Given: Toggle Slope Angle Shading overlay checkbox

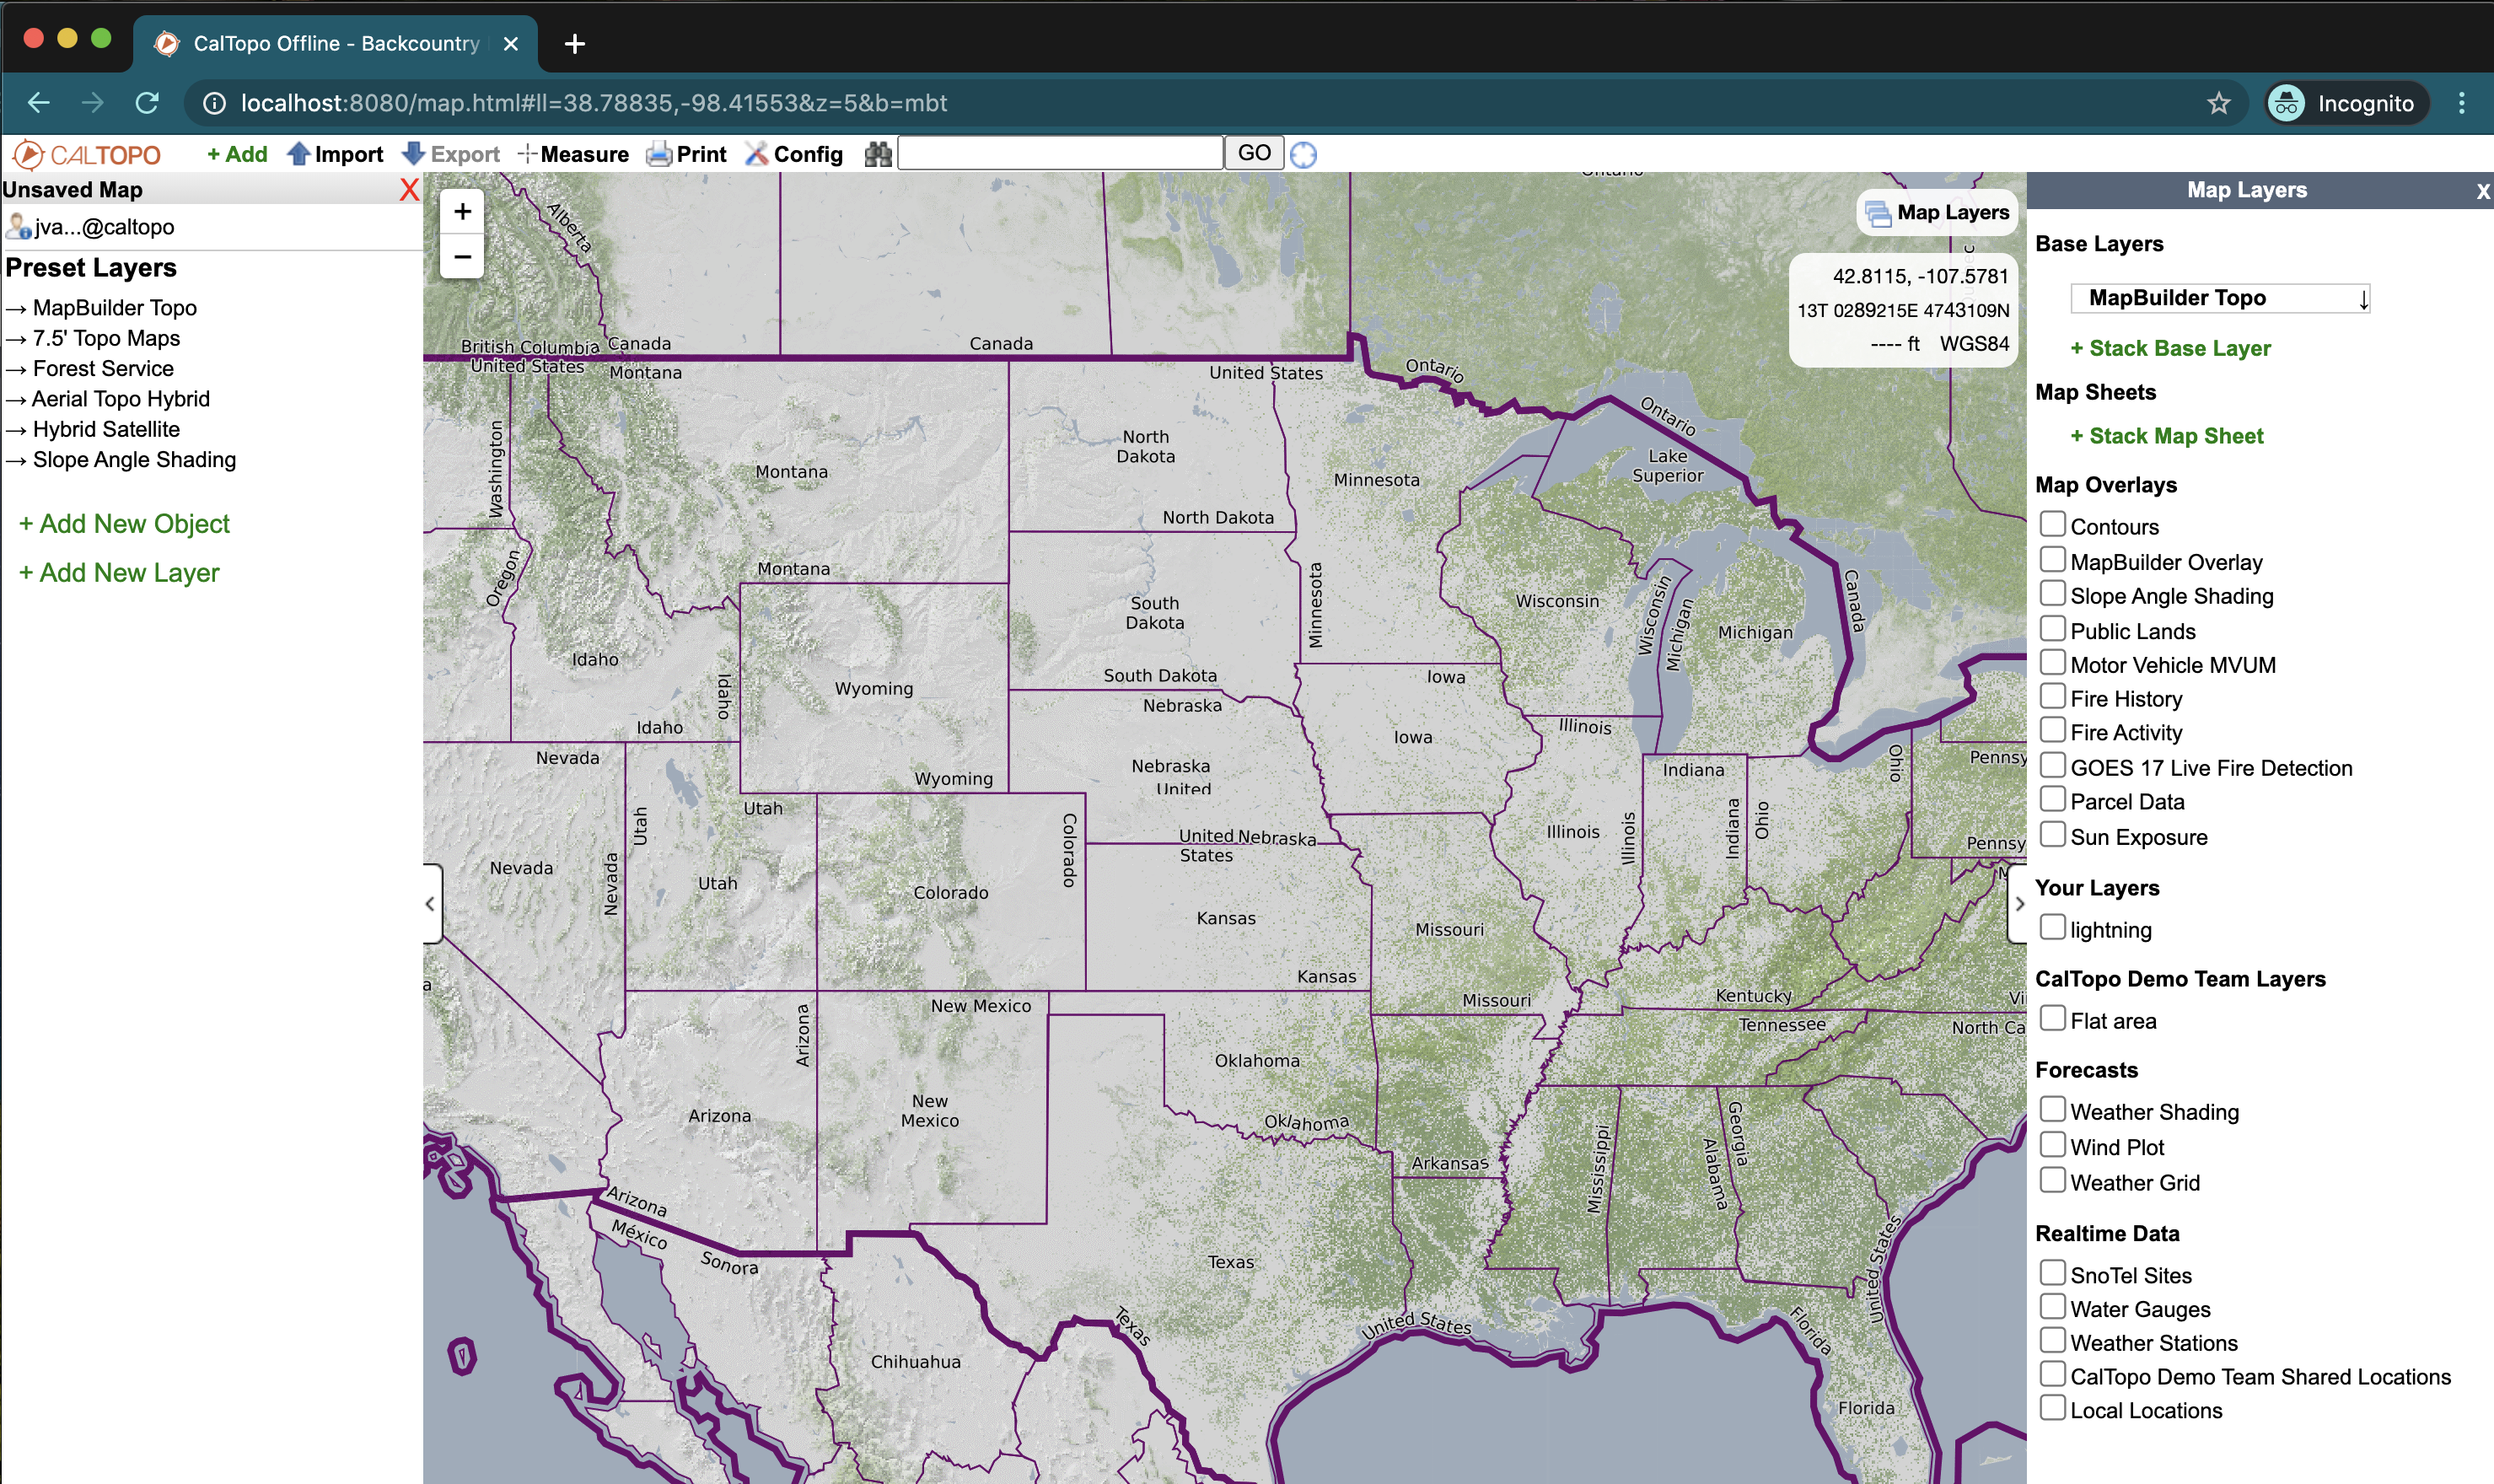Looking at the screenshot, I should 2052,593.
